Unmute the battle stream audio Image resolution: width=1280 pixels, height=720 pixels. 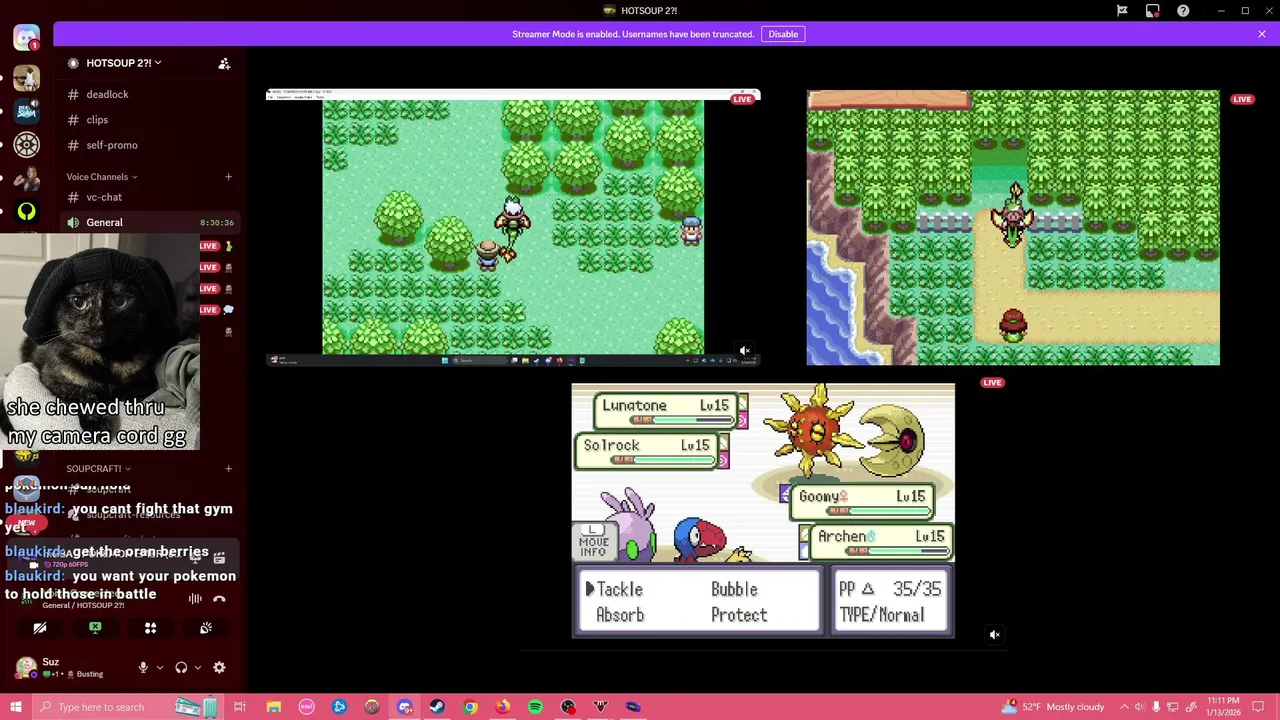(994, 634)
